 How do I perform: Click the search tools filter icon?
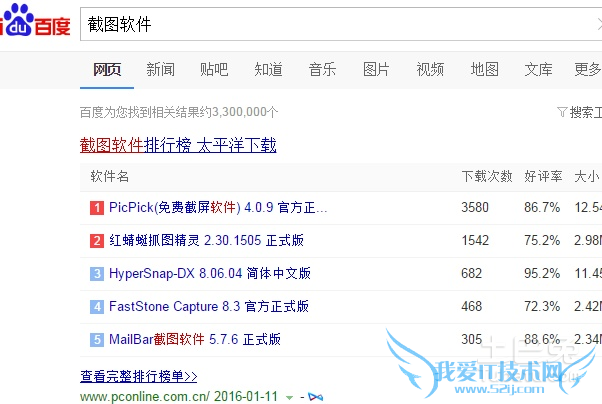point(562,112)
